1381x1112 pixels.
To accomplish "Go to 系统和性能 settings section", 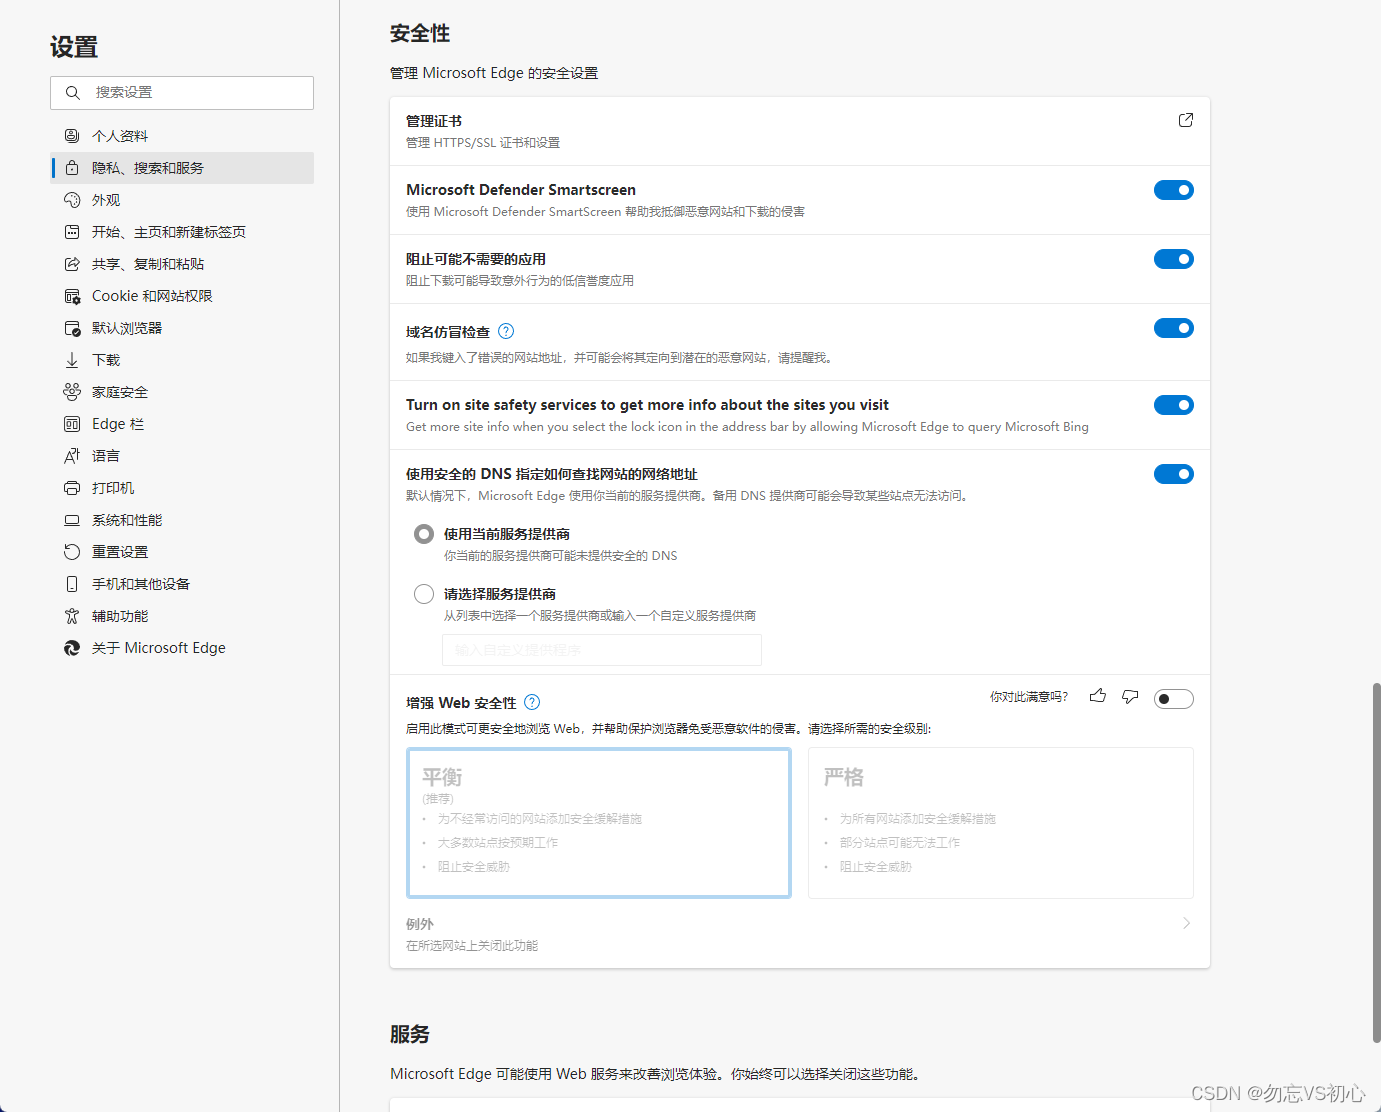I will (x=127, y=520).
